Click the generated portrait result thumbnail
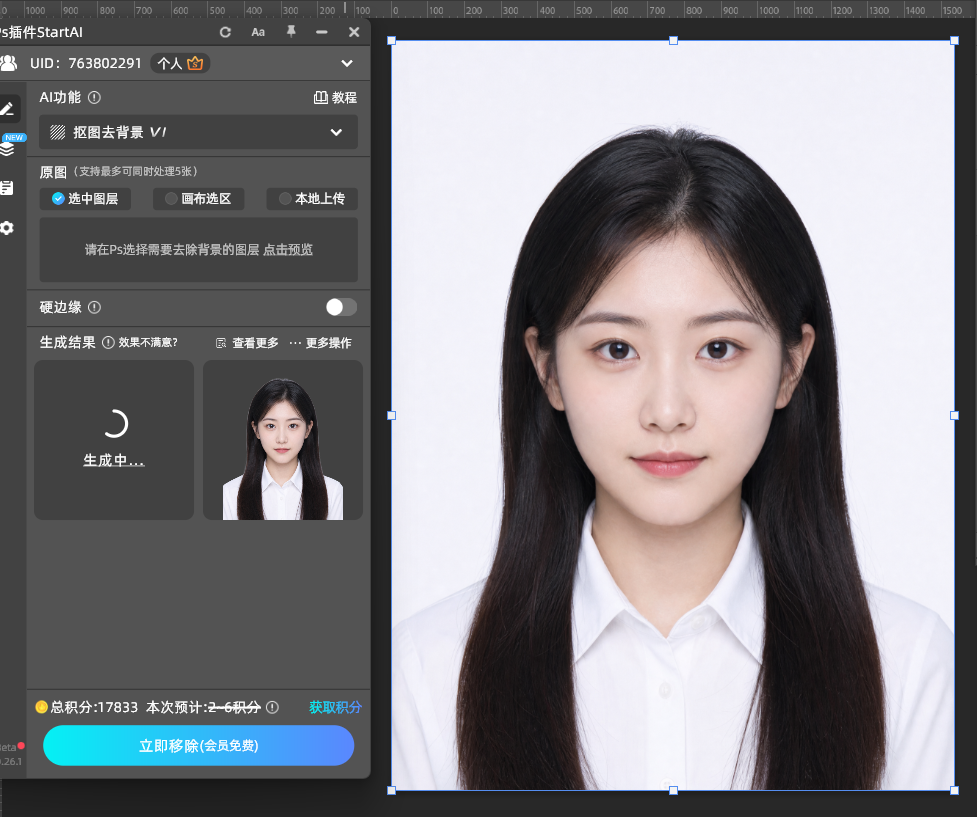Screen dimensions: 977x817 tap(283, 440)
